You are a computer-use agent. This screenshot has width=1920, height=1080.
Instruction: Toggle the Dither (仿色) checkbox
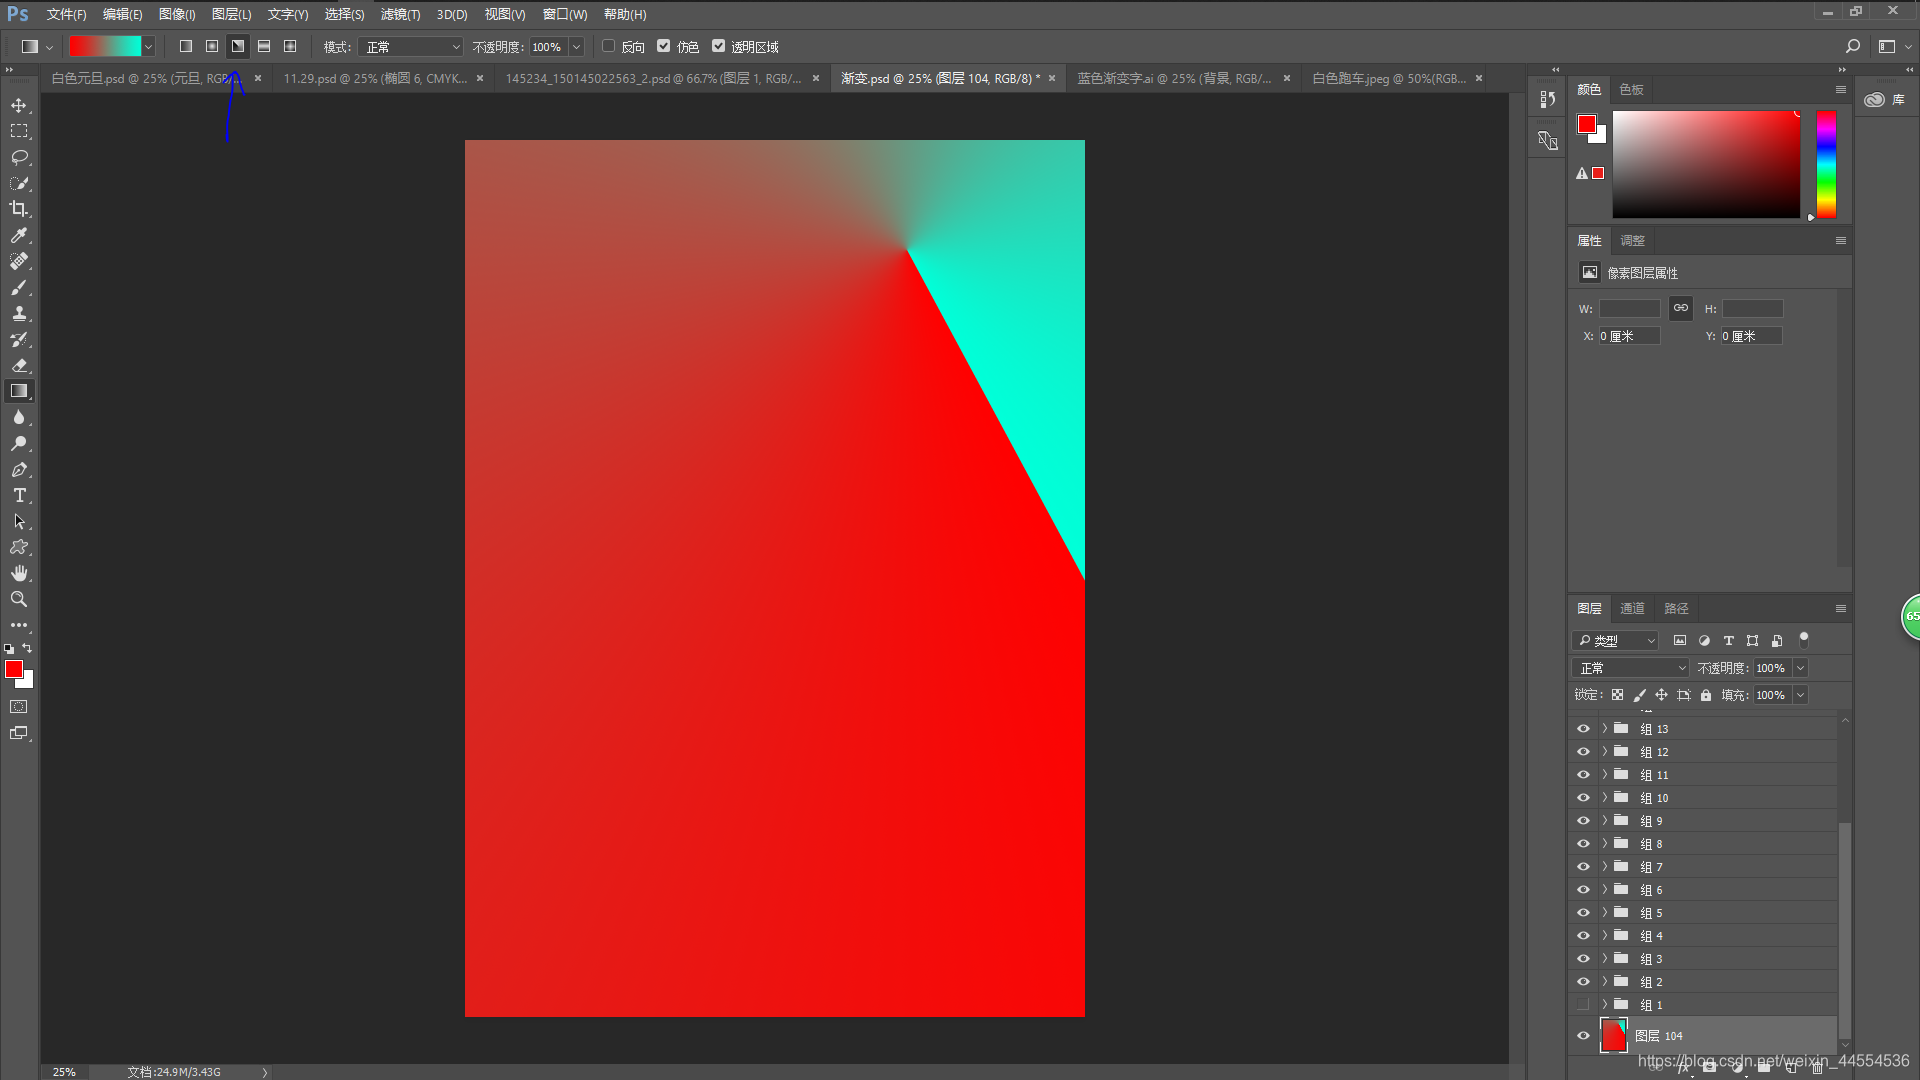tap(663, 46)
